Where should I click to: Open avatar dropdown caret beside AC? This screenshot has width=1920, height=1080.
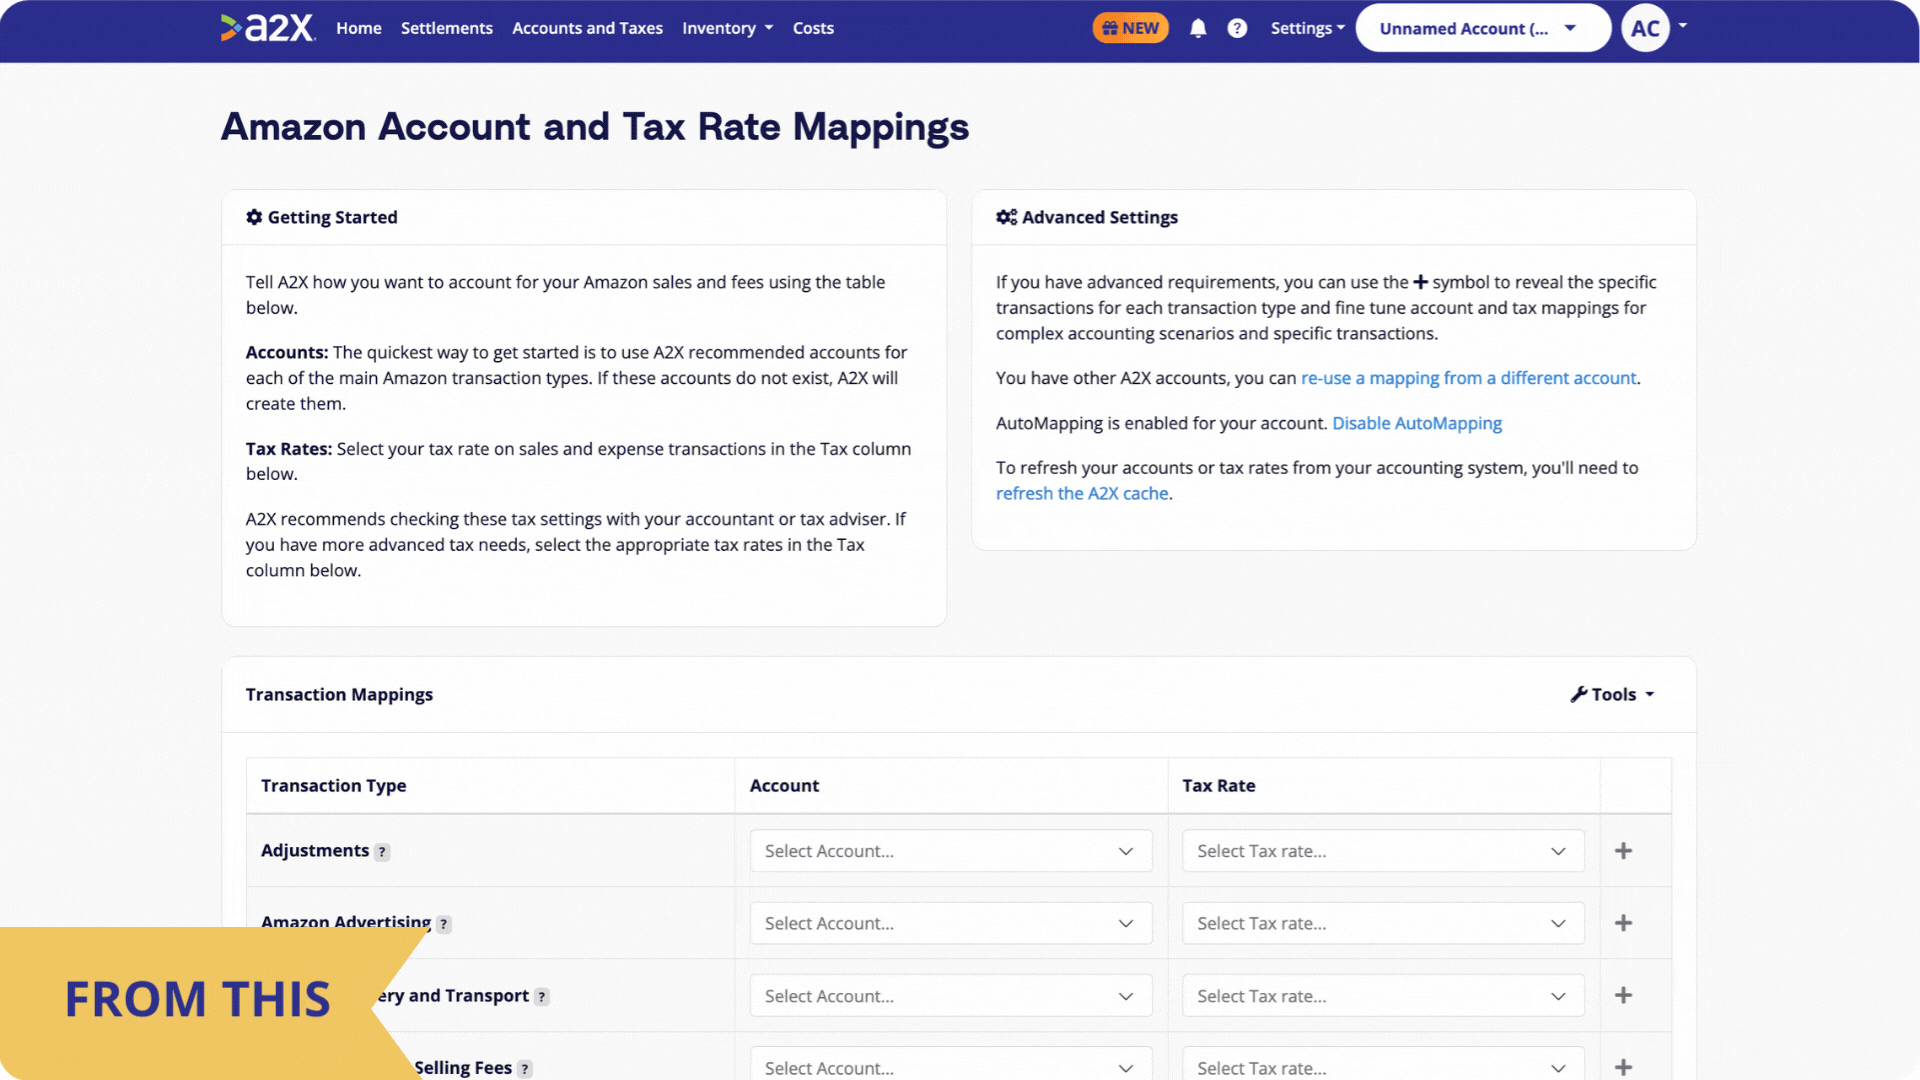[x=1683, y=26]
